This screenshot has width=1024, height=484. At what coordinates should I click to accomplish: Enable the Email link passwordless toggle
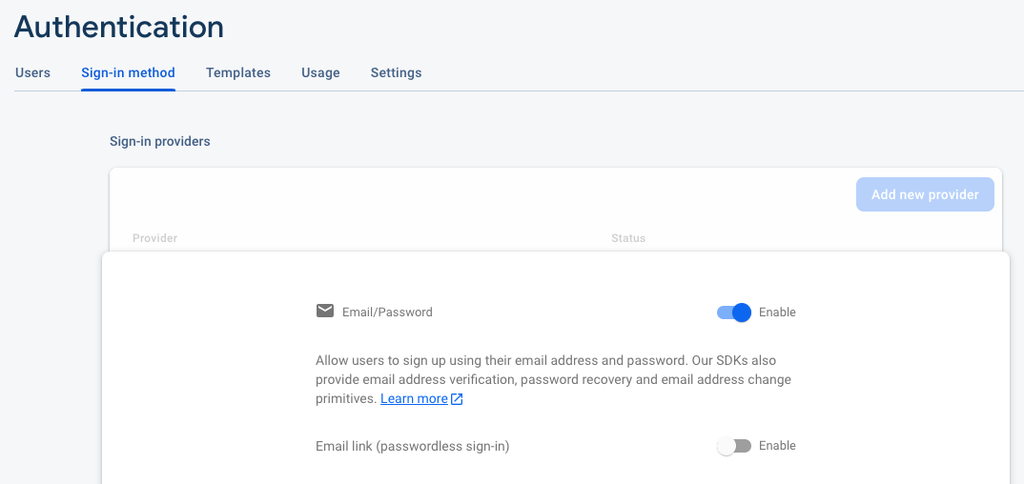[734, 446]
